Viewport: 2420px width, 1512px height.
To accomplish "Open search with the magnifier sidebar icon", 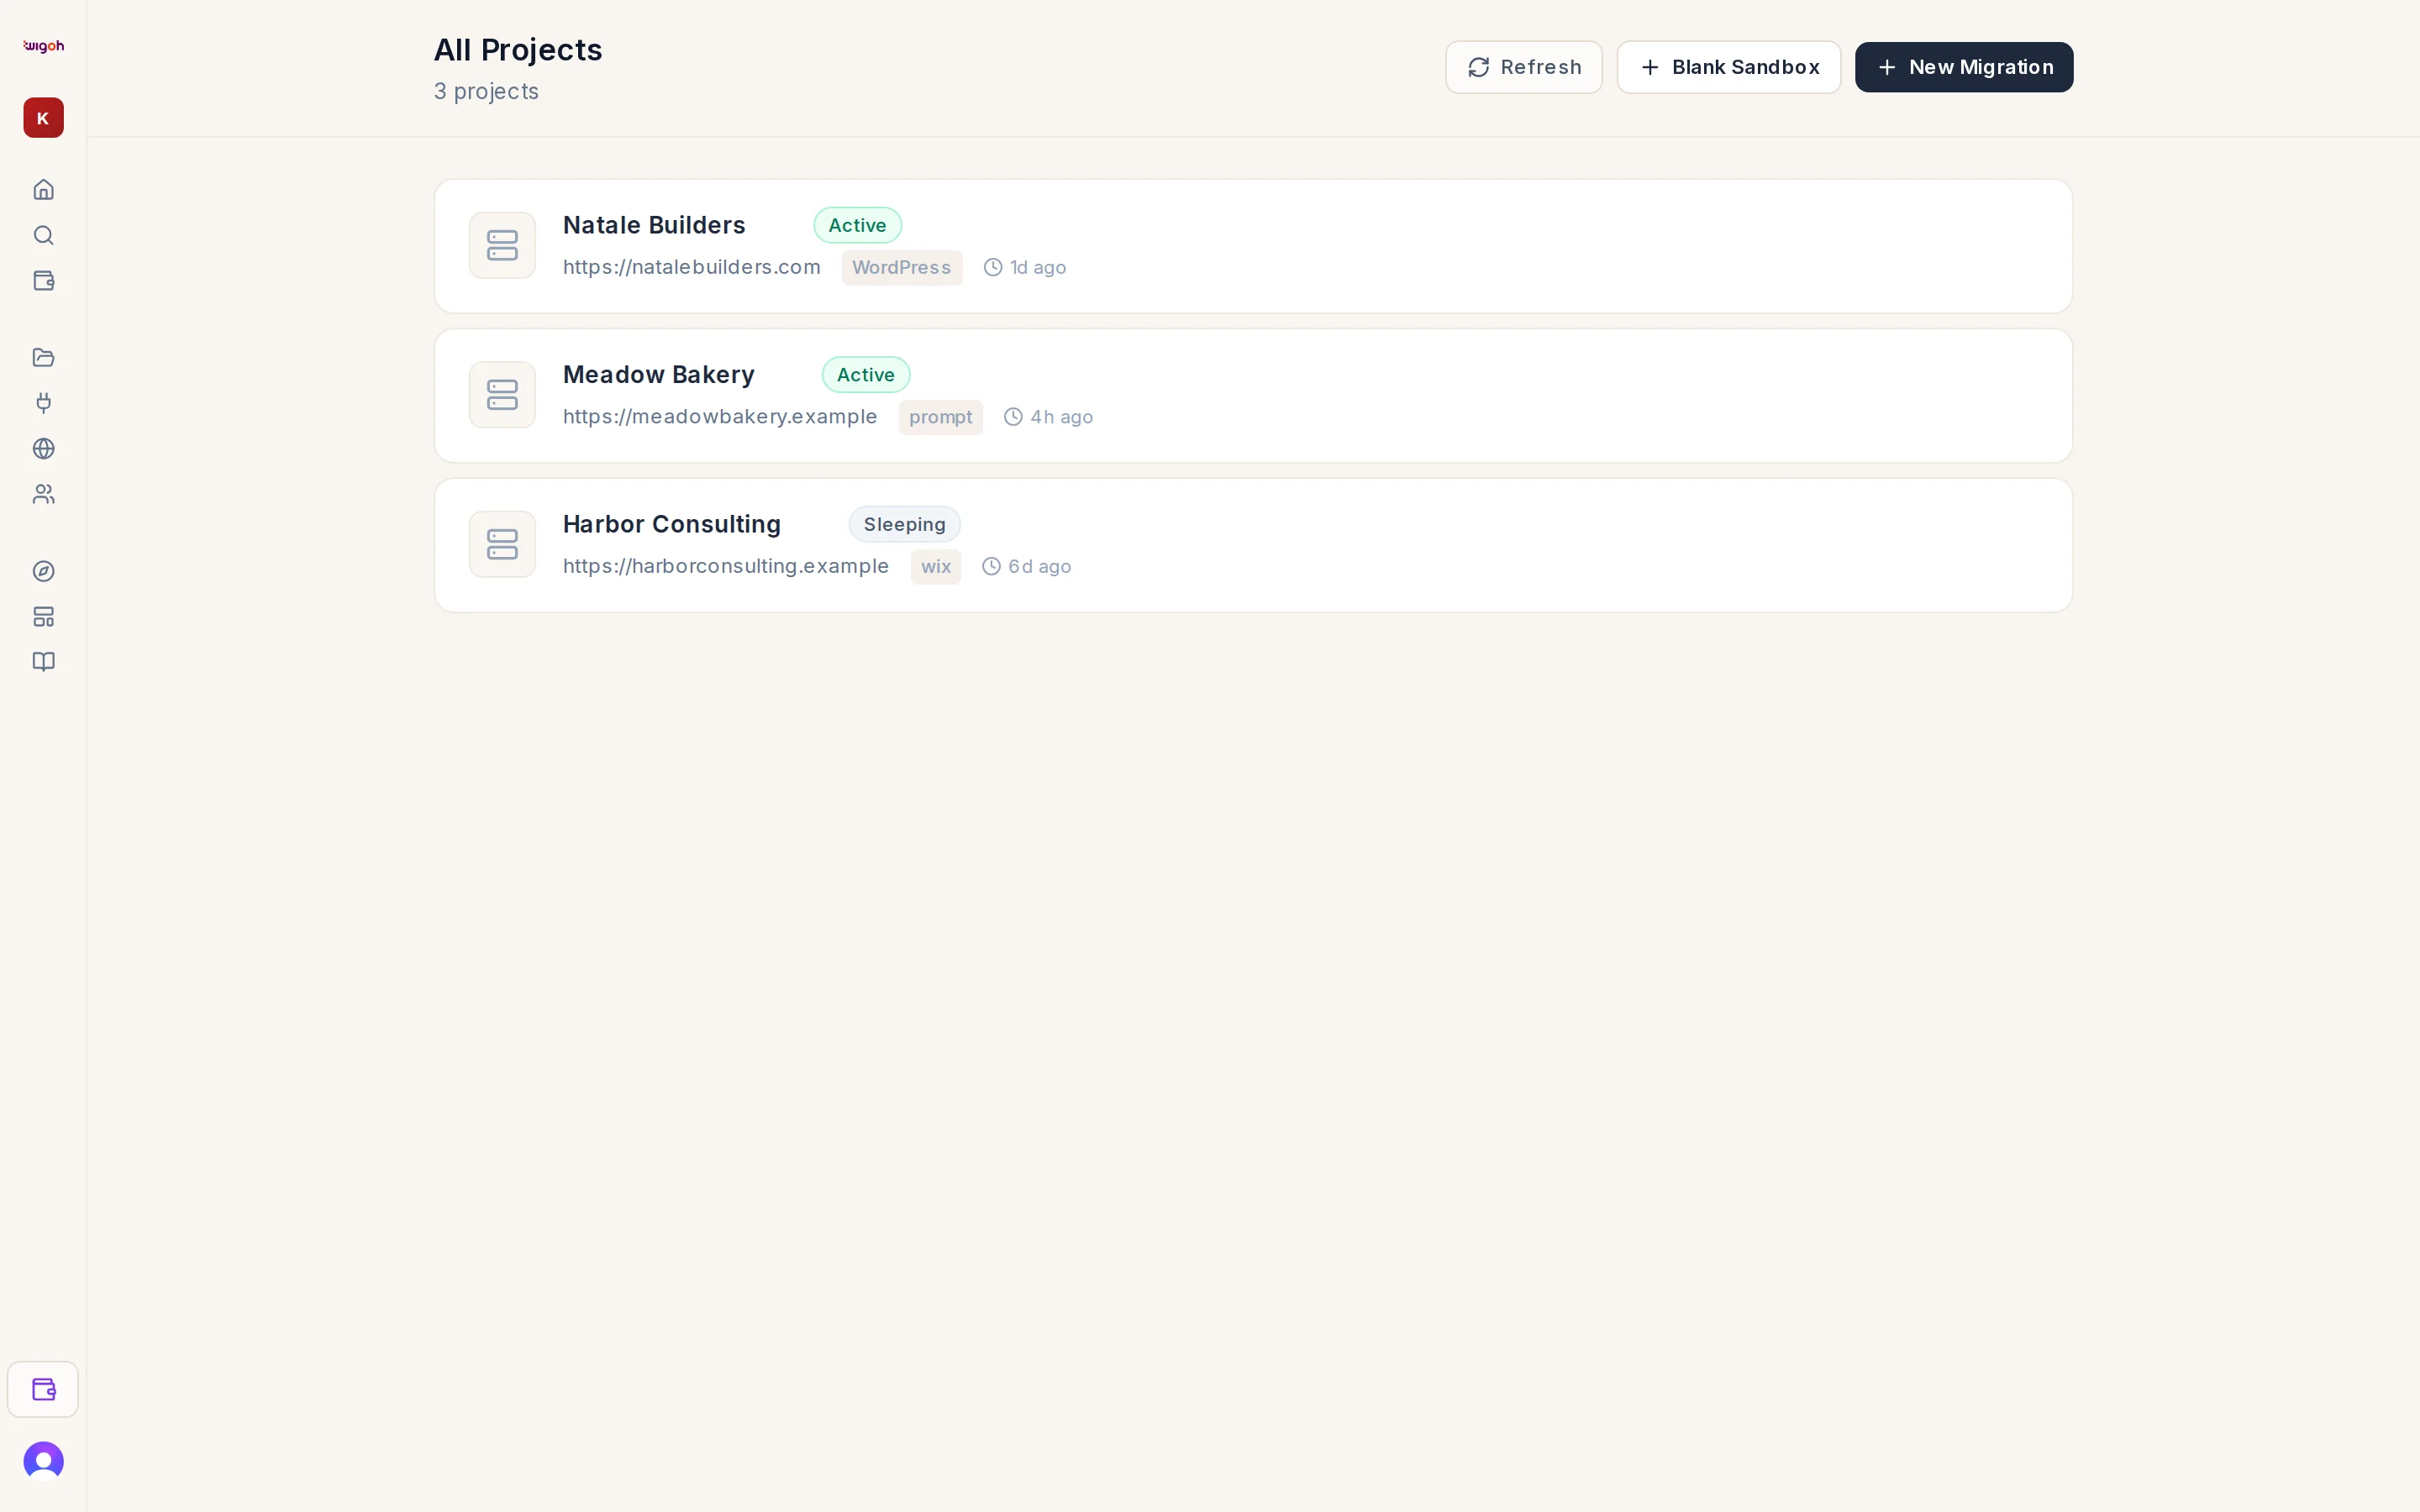I will 43,235.
